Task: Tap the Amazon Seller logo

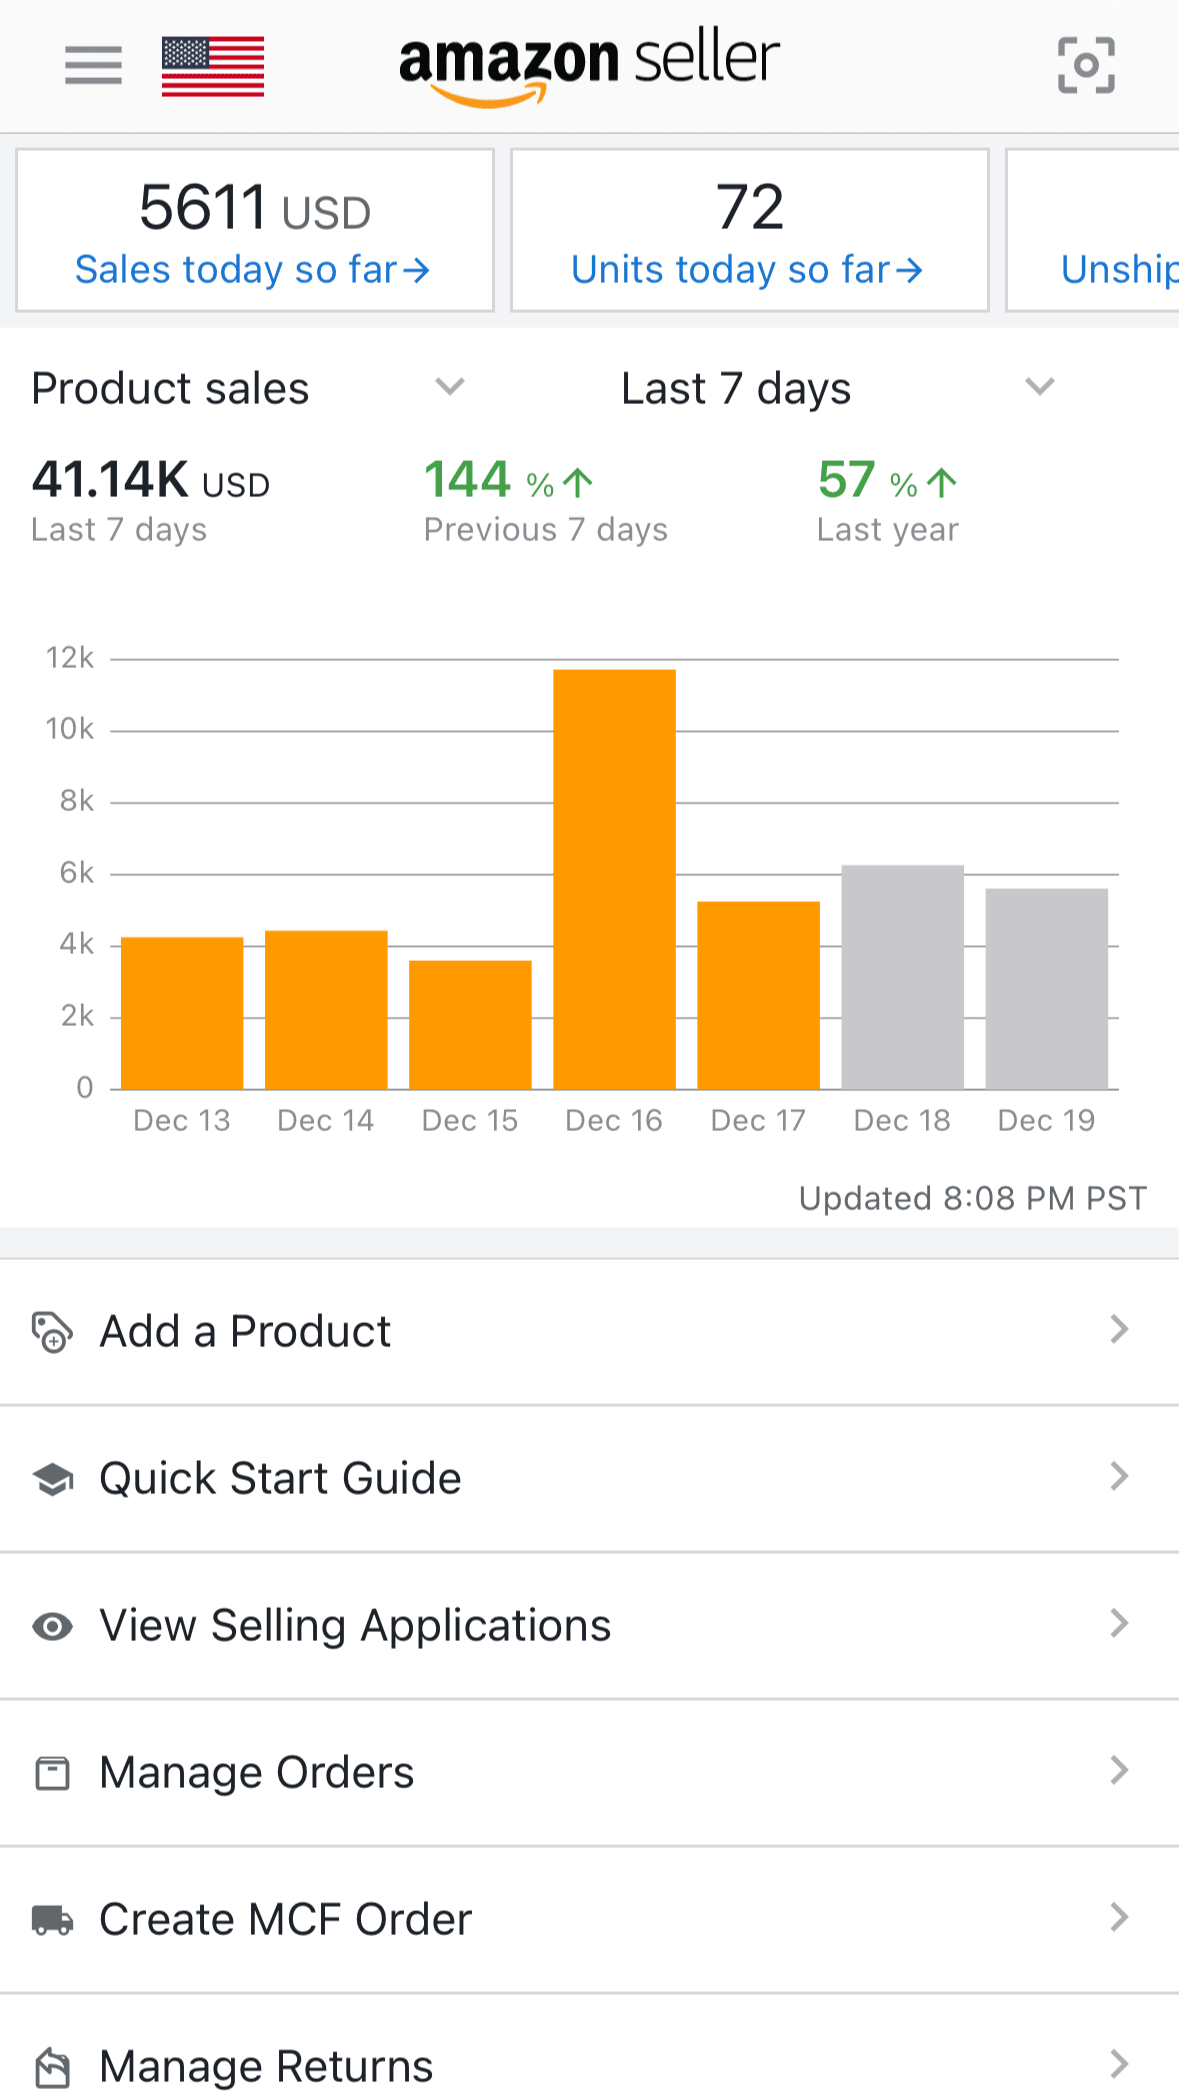Action: pyautogui.click(x=589, y=66)
